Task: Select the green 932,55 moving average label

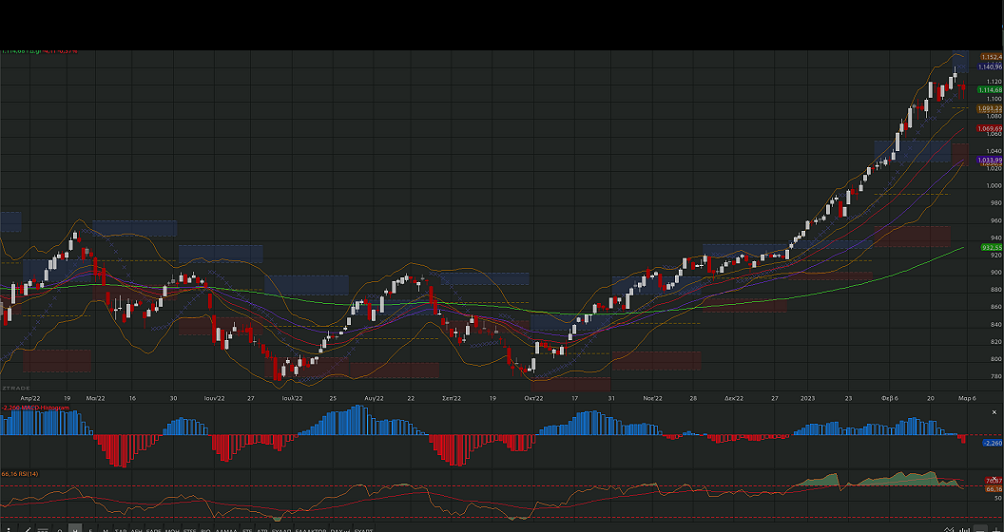Action: (992, 247)
